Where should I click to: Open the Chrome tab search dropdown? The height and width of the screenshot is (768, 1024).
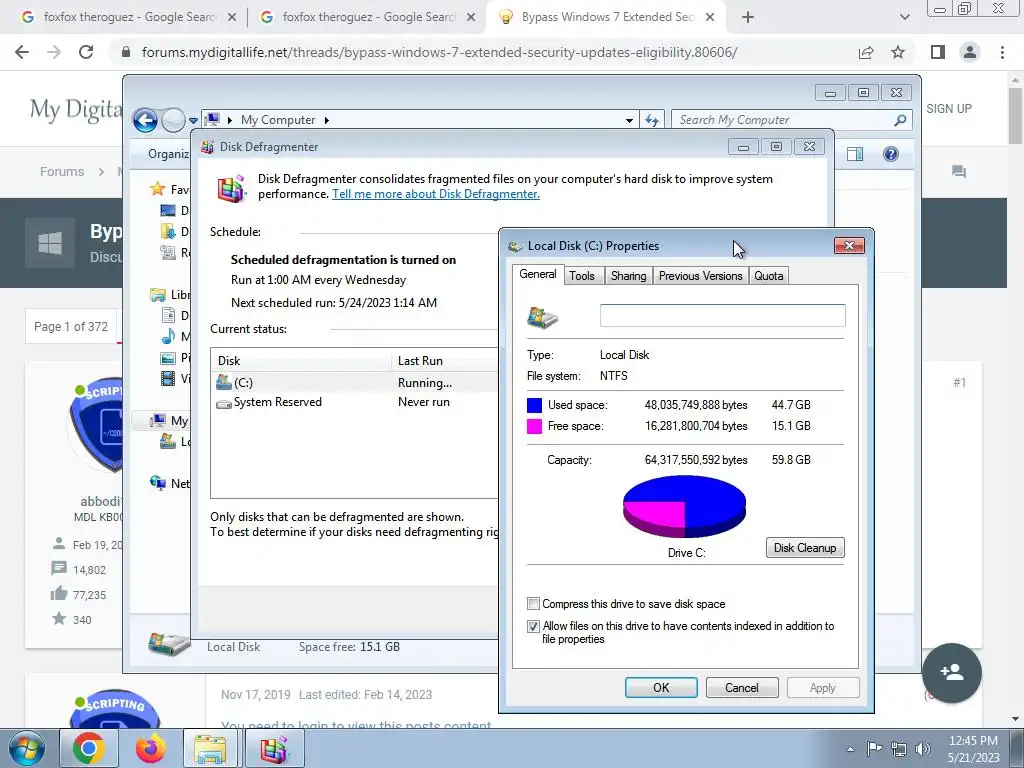click(x=904, y=17)
